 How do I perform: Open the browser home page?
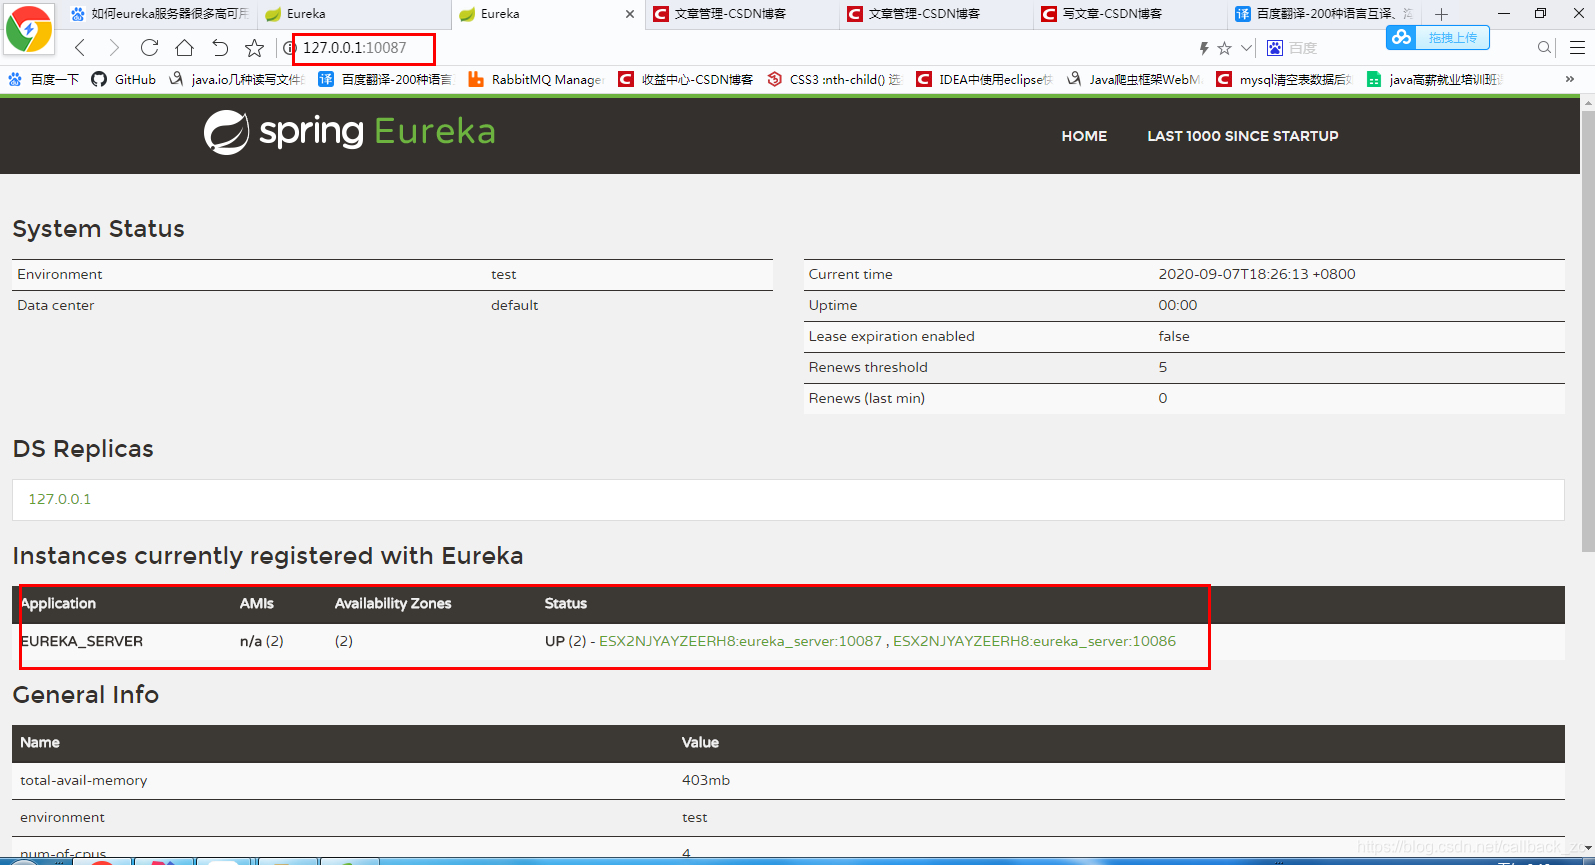(x=184, y=48)
